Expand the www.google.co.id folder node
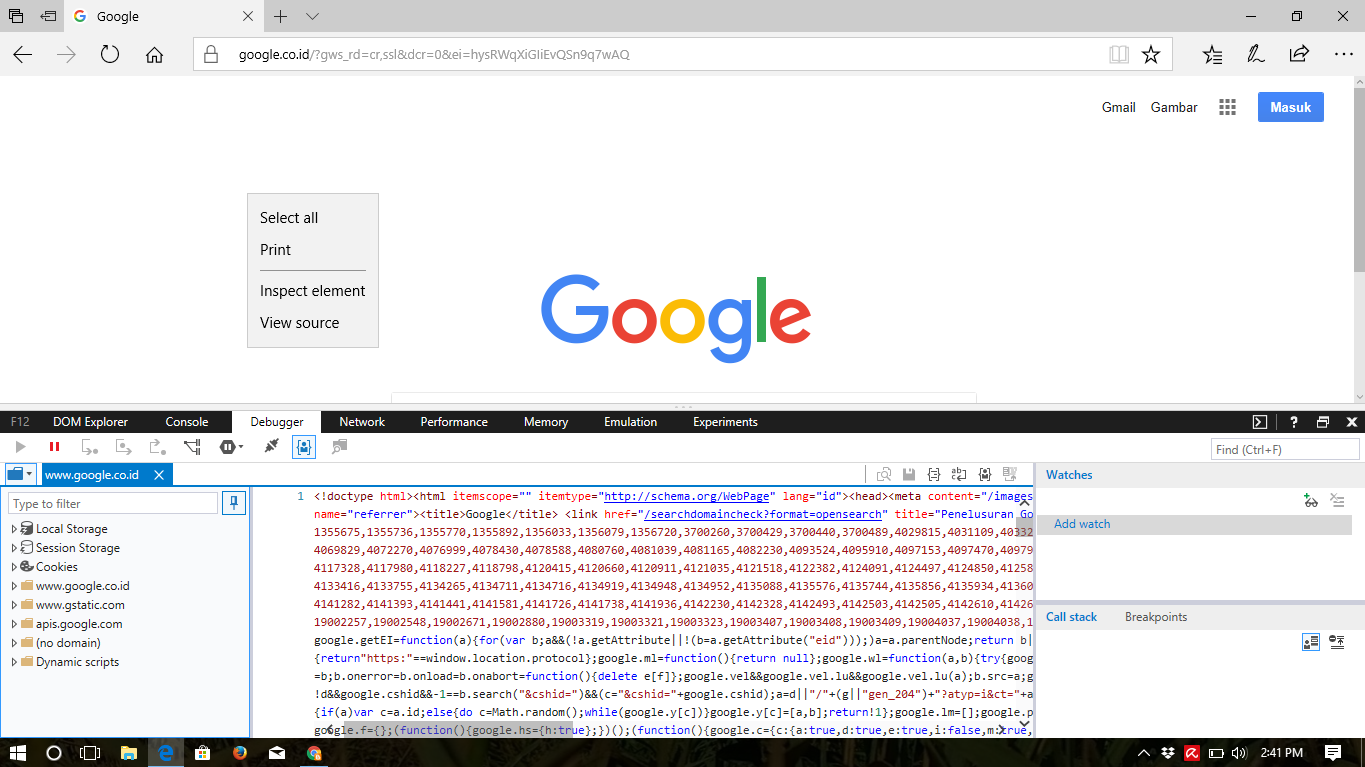1365x767 pixels. [x=14, y=586]
